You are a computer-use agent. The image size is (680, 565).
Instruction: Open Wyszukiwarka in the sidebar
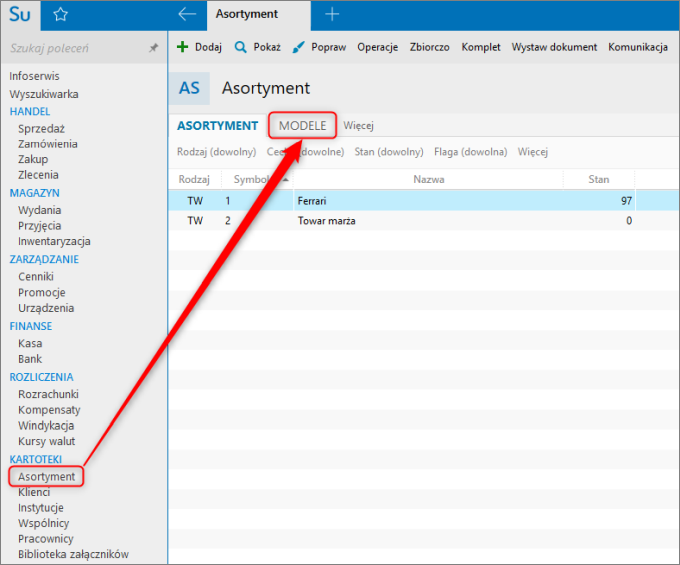[x=44, y=94]
